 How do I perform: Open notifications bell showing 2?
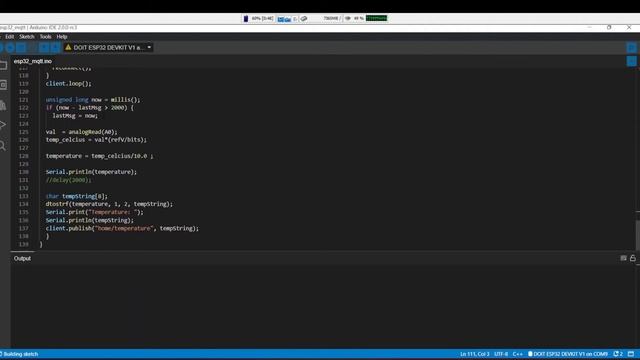(x=618, y=354)
